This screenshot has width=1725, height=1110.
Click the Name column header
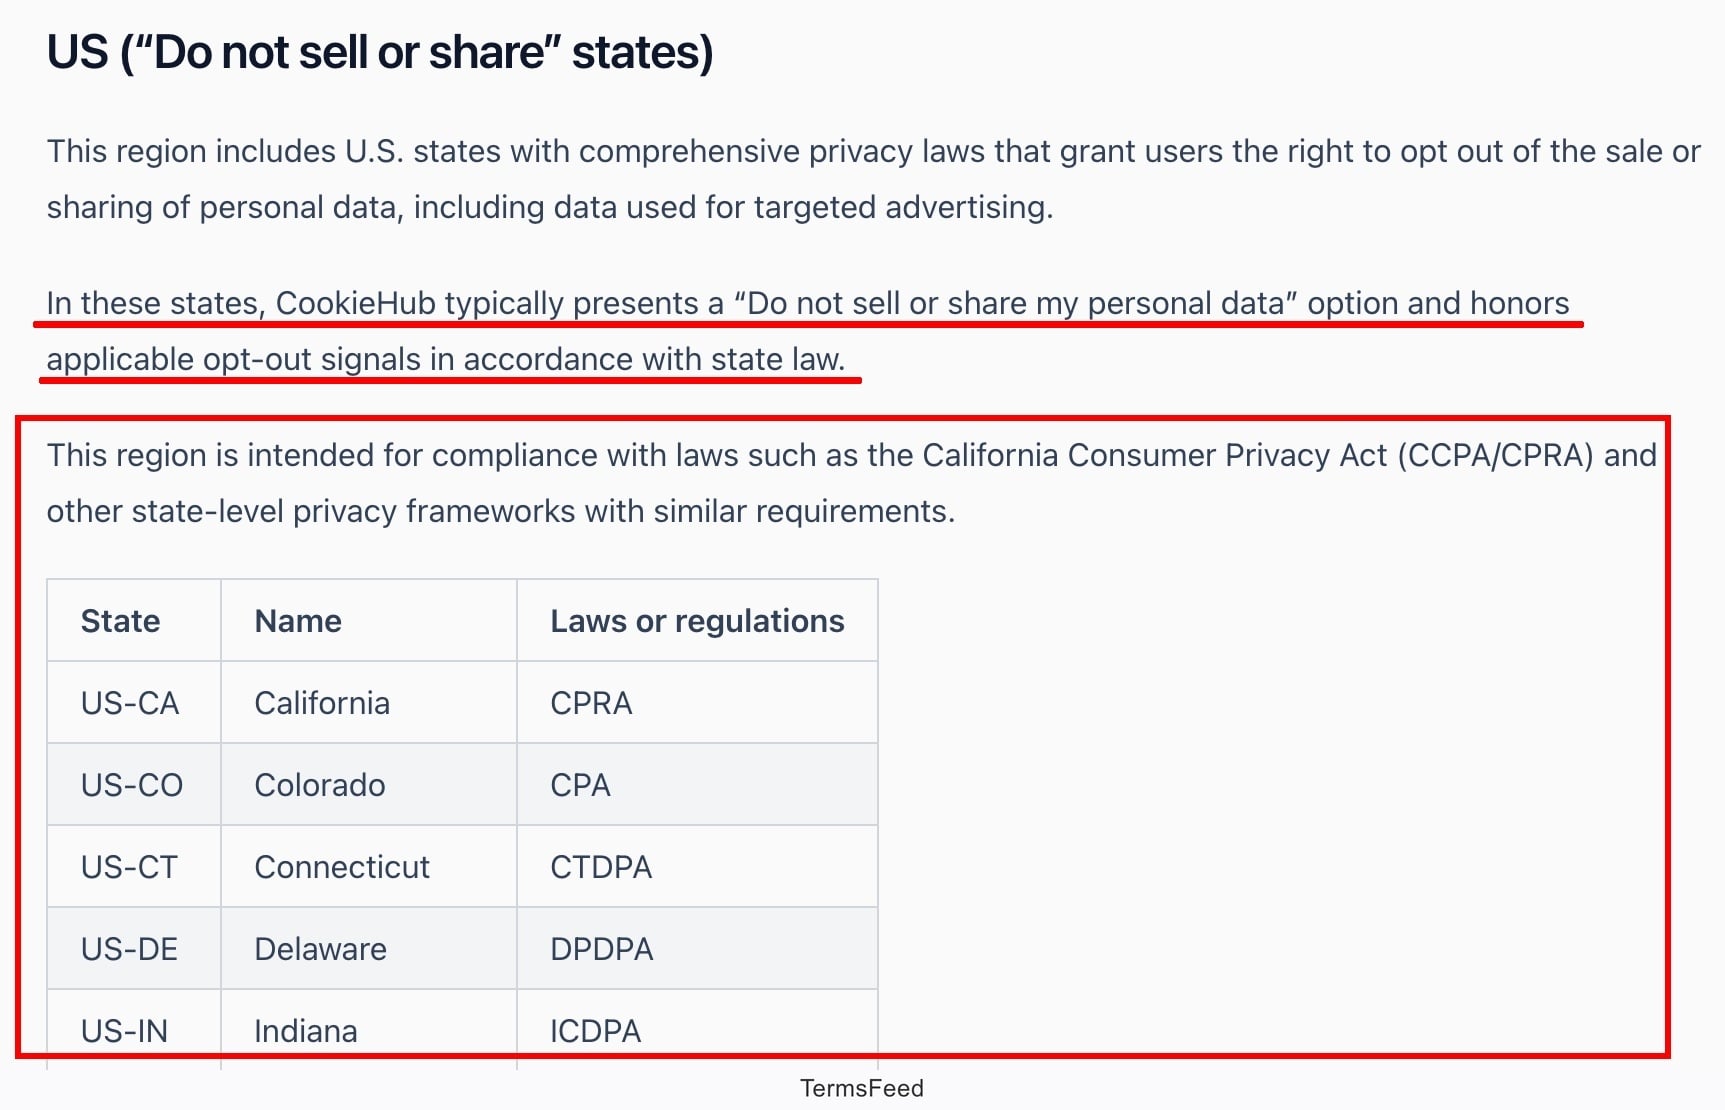point(369,620)
